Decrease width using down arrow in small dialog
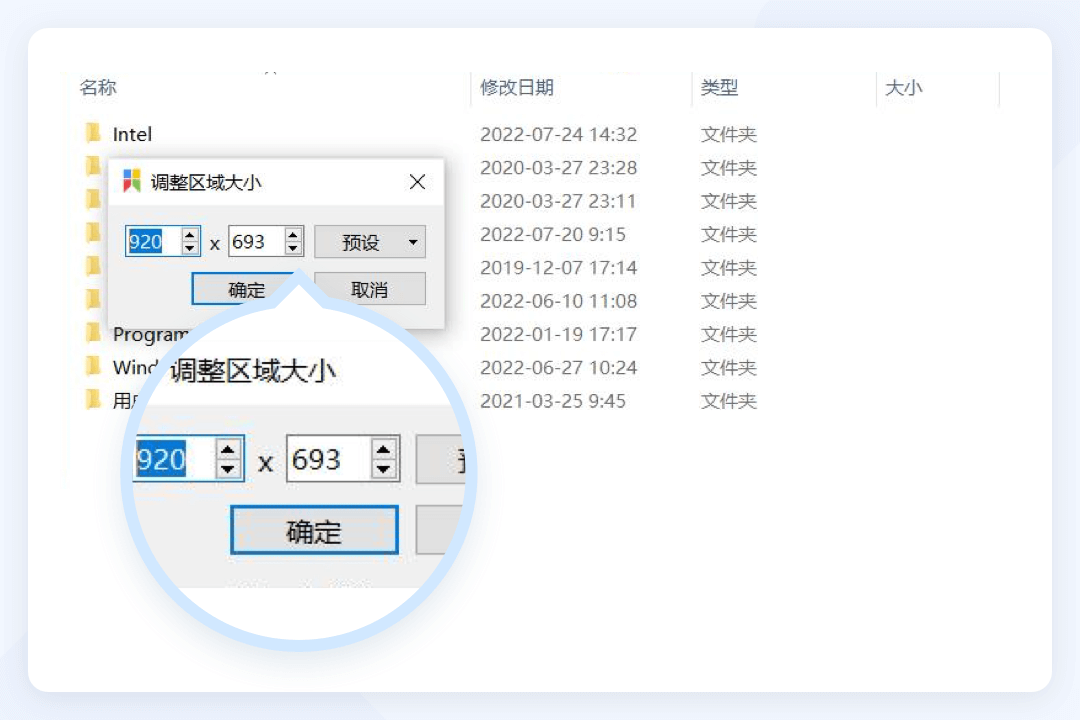The image size is (1080, 720). [x=190, y=248]
